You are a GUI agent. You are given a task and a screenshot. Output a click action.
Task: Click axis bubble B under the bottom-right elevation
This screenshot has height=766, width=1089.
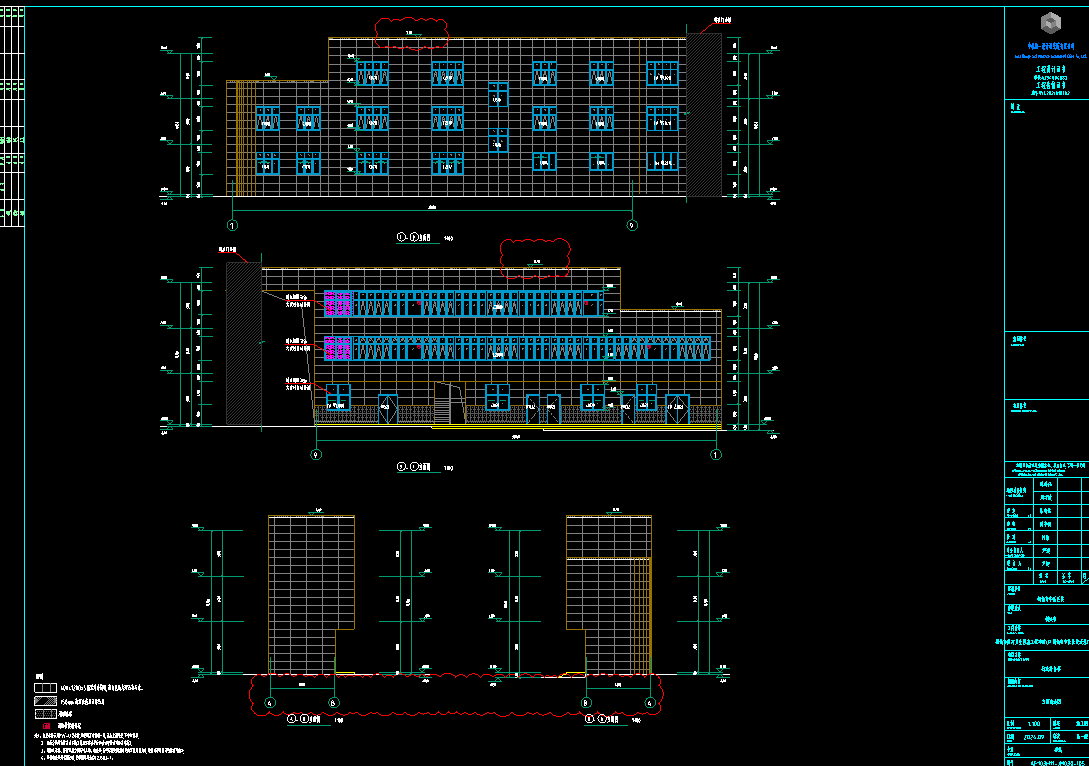point(586,703)
